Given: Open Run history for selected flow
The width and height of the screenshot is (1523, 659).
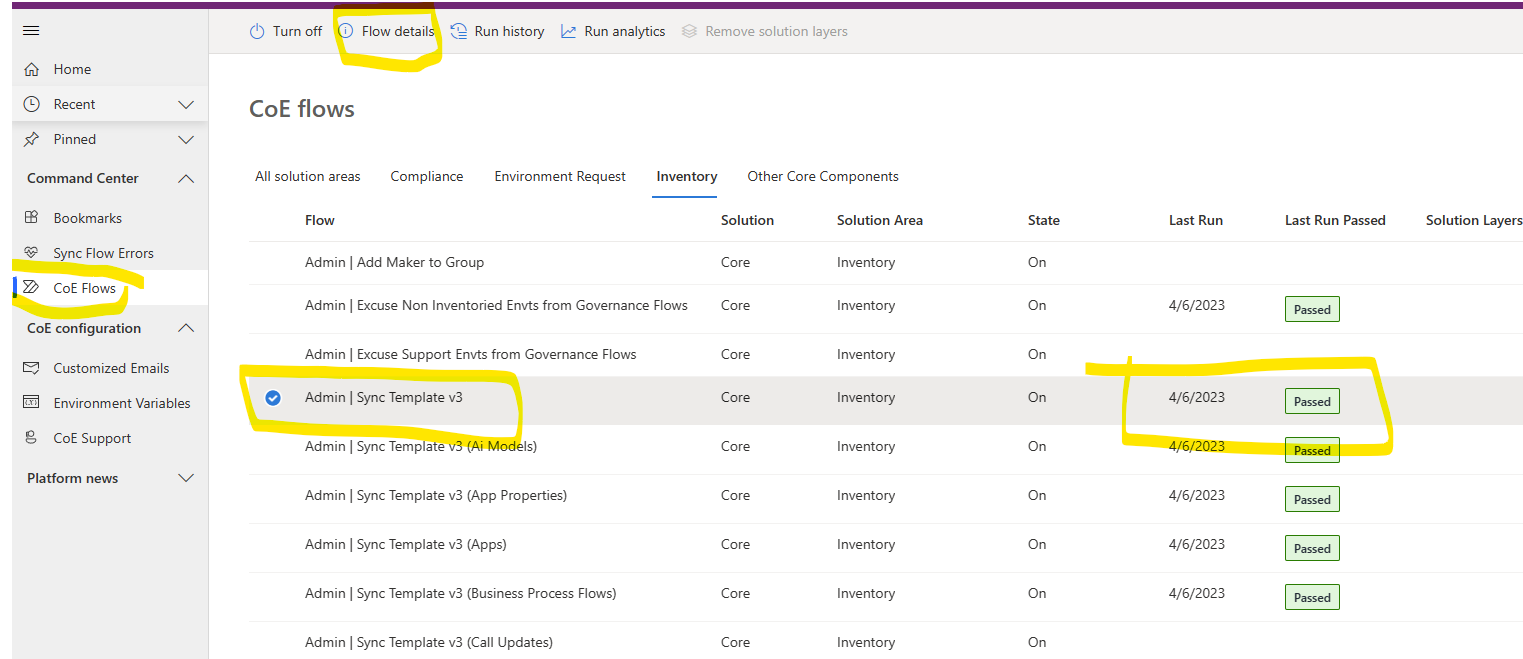Looking at the screenshot, I should point(497,31).
